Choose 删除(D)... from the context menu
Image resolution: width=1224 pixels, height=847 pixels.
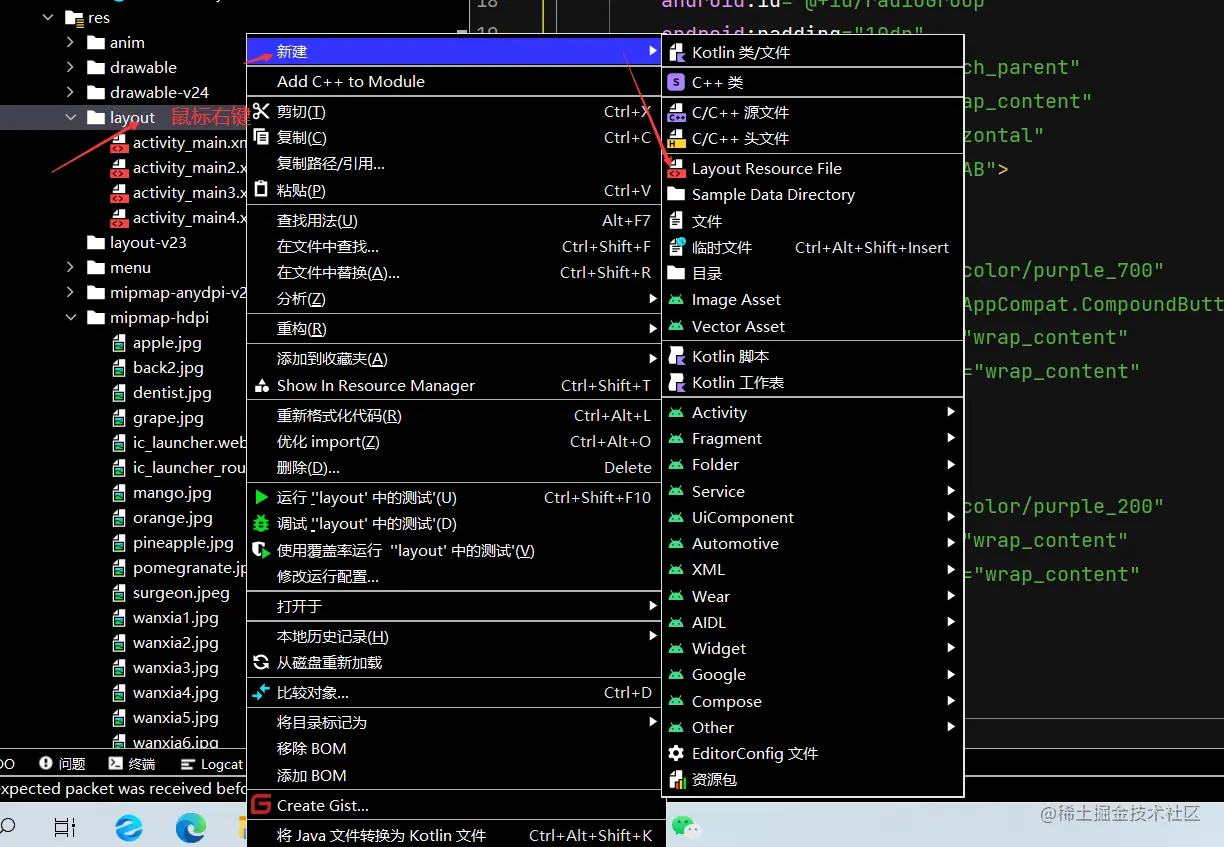click(455, 467)
